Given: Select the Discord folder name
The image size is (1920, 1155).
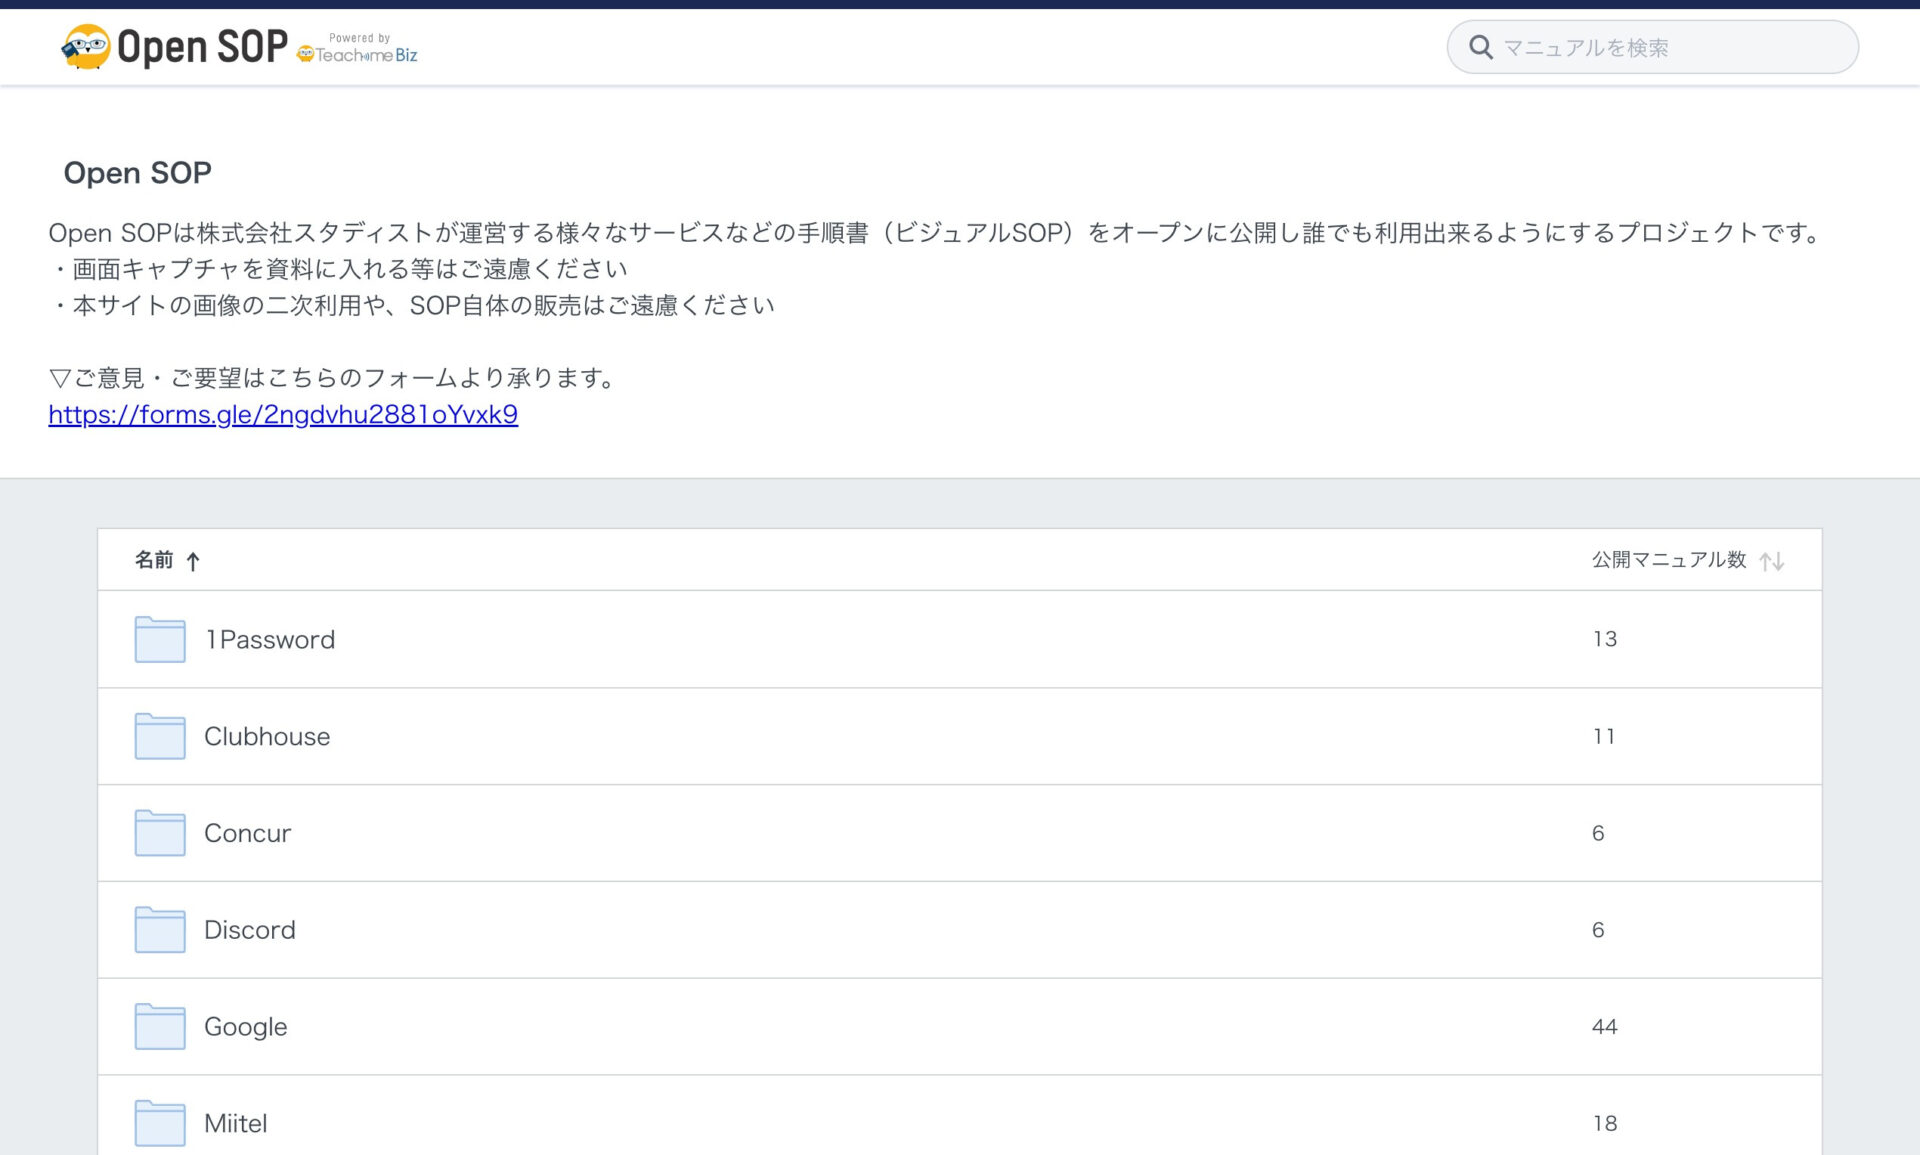Looking at the screenshot, I should tap(250, 930).
